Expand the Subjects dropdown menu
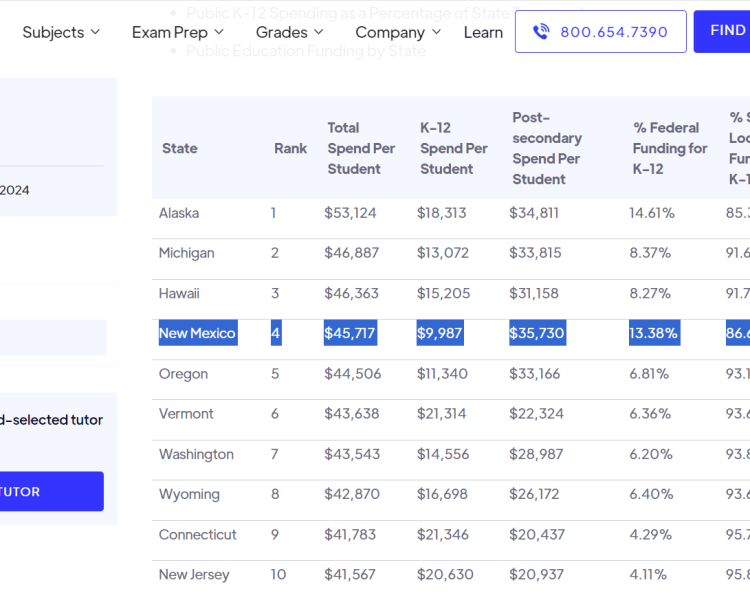This screenshot has height=600, width=750. click(61, 32)
